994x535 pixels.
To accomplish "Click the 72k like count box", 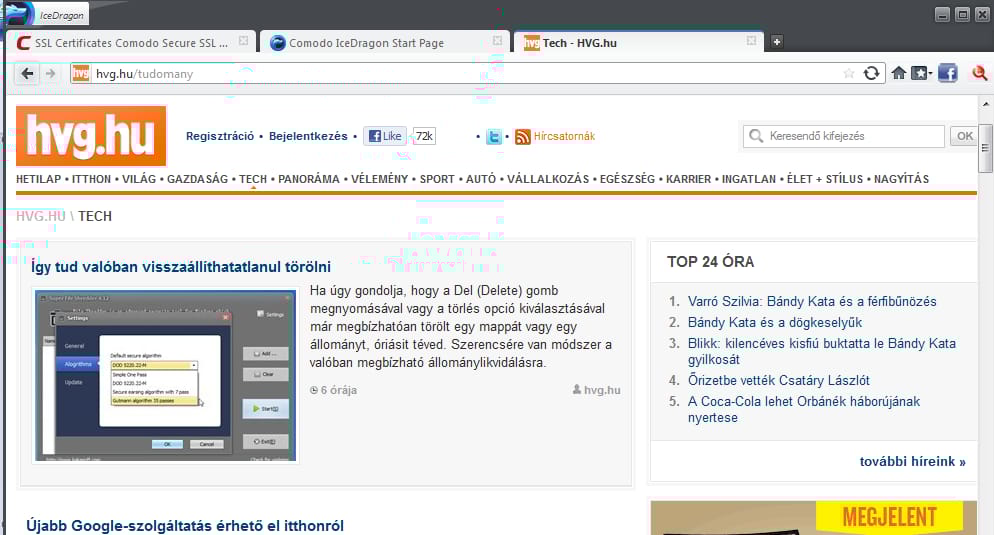I will [x=424, y=136].
